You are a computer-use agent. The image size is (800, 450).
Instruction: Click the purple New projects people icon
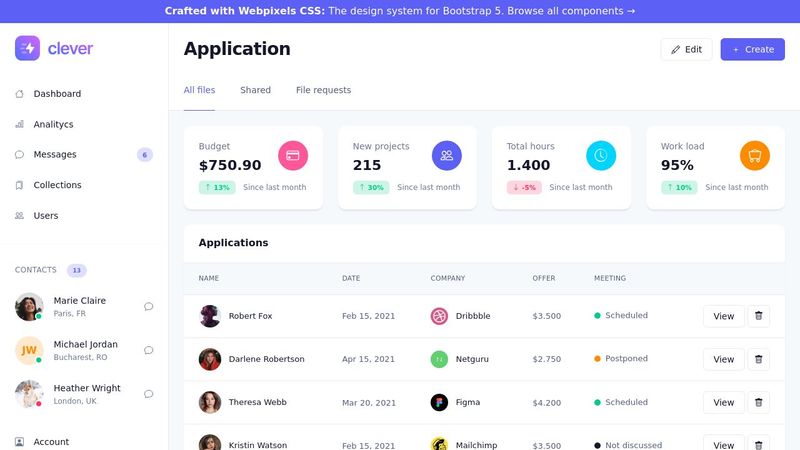[447, 155]
